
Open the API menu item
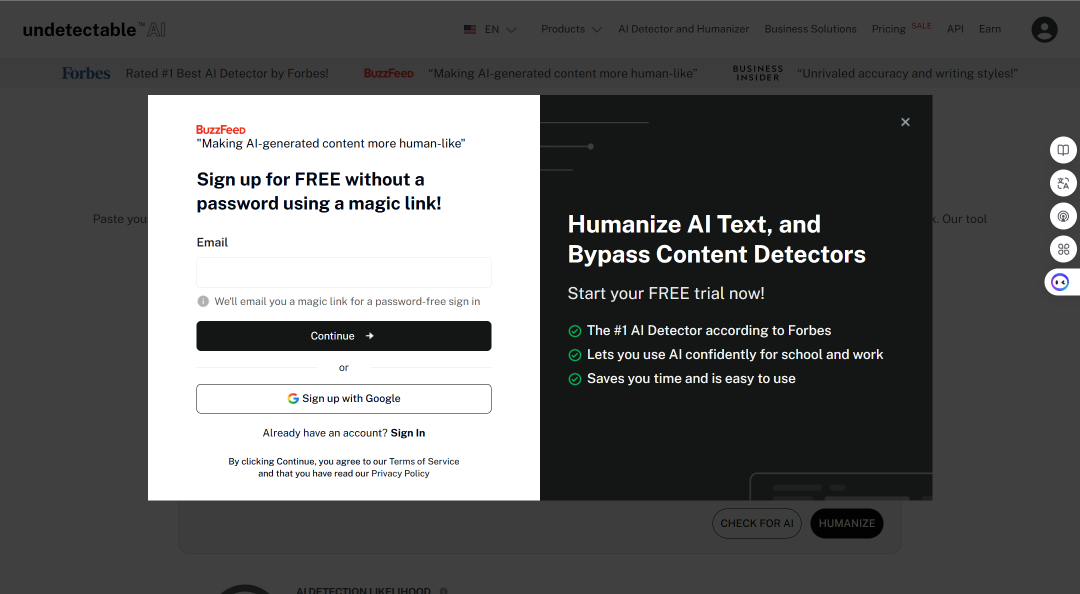(955, 29)
